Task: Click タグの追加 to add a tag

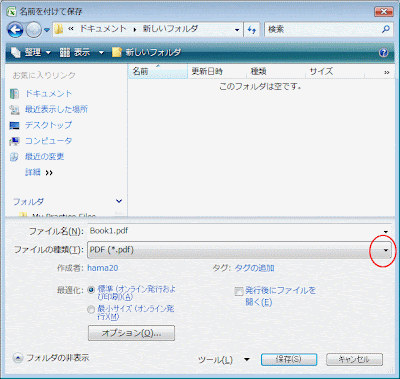Action: pyautogui.click(x=254, y=268)
